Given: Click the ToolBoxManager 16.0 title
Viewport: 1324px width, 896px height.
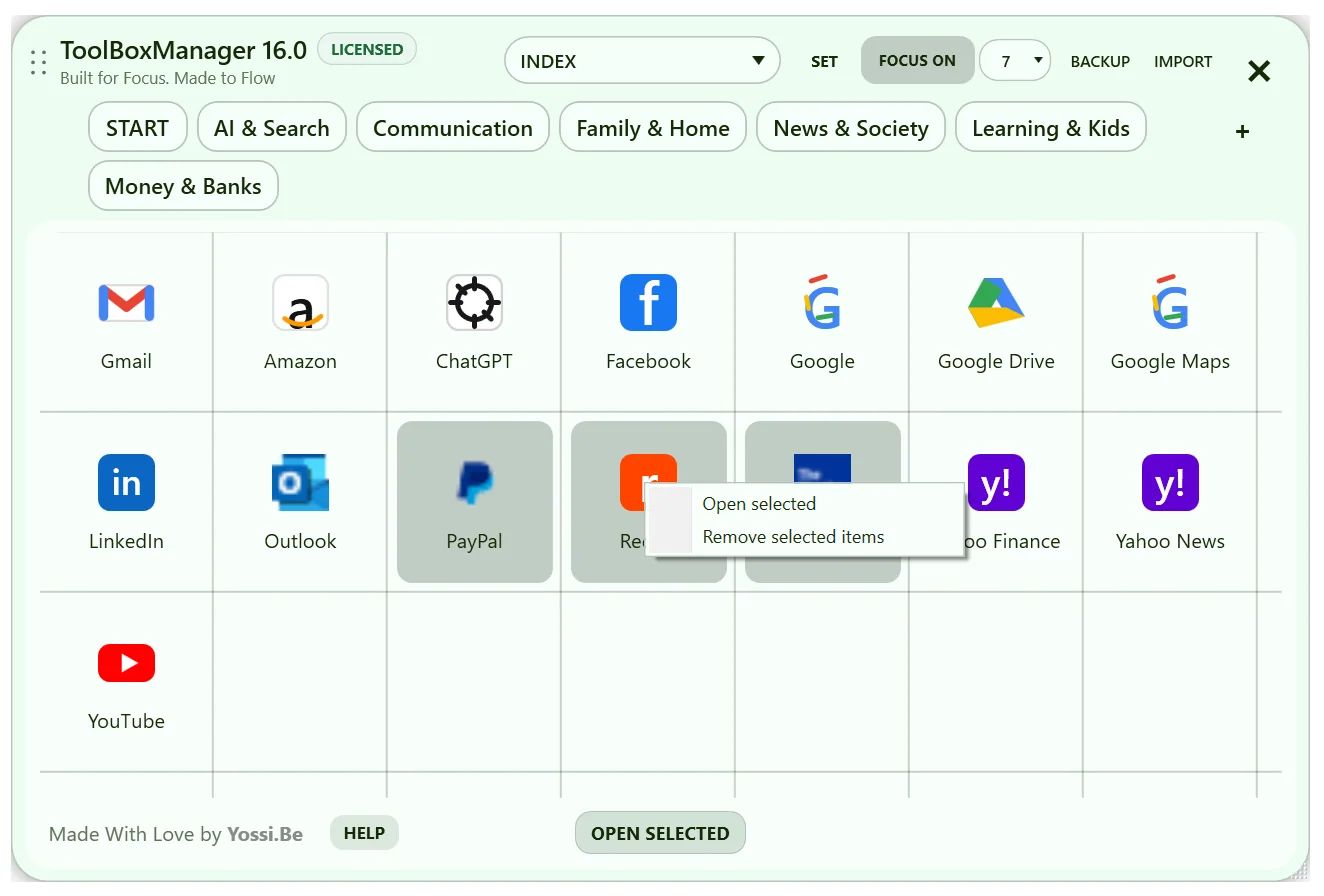Looking at the screenshot, I should pyautogui.click(x=183, y=50).
